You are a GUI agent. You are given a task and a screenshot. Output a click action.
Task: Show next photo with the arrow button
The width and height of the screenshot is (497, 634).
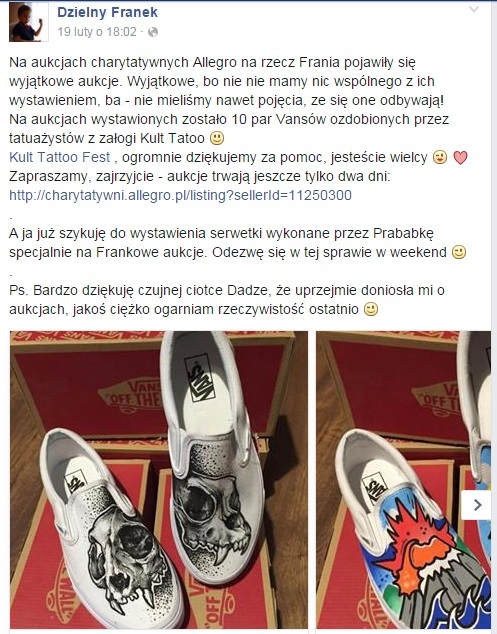pyautogui.click(x=477, y=505)
